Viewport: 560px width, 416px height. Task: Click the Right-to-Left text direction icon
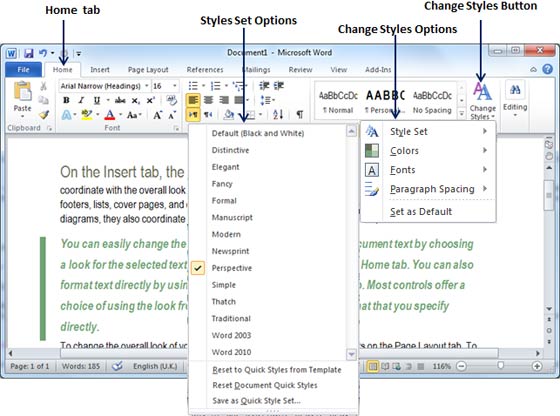tap(208, 115)
